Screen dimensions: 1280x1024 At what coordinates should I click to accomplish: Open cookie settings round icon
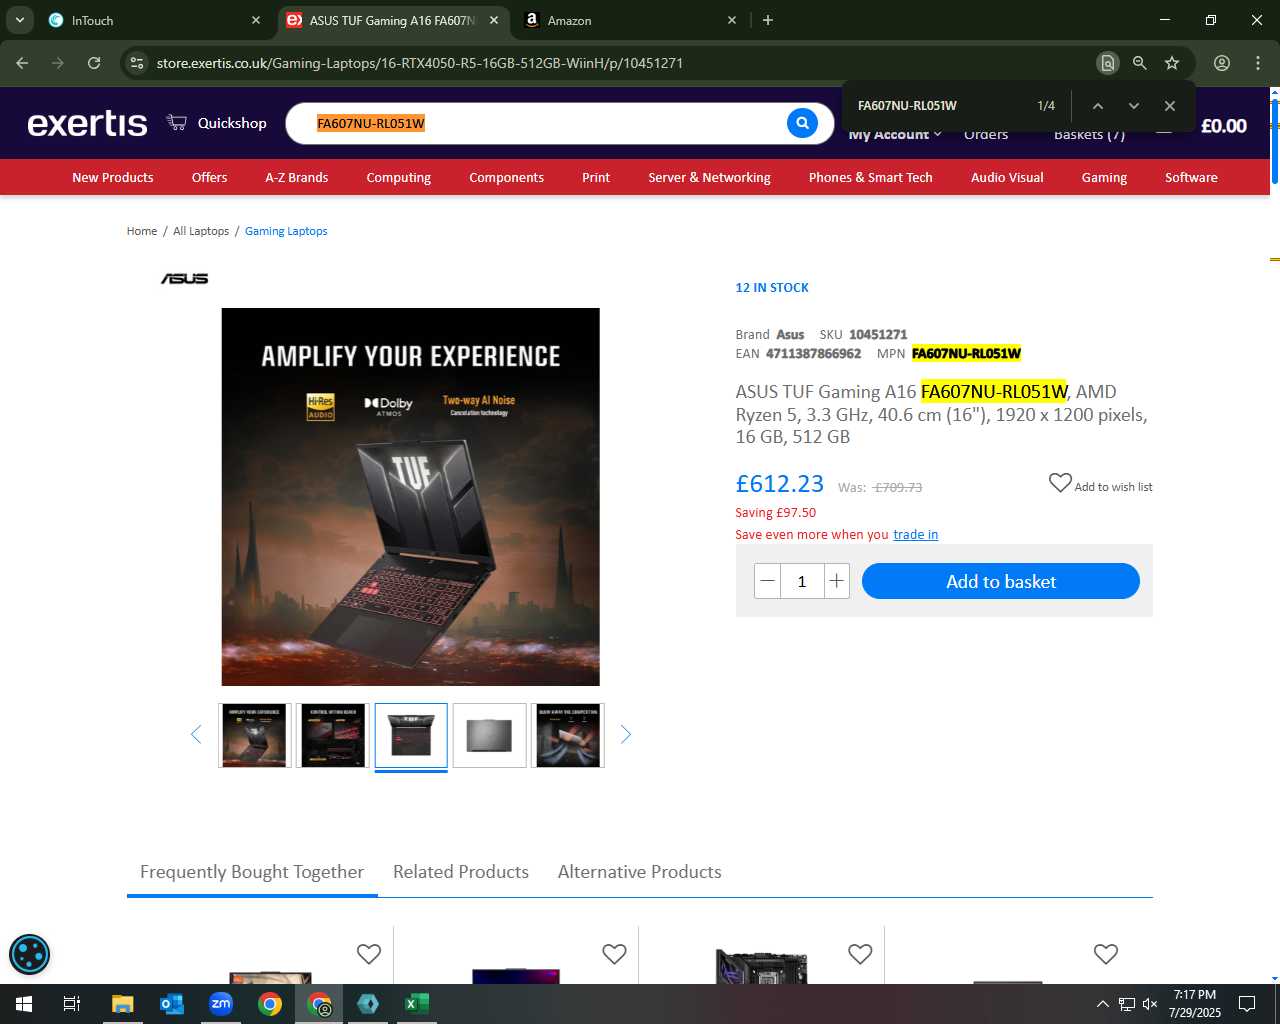(29, 954)
